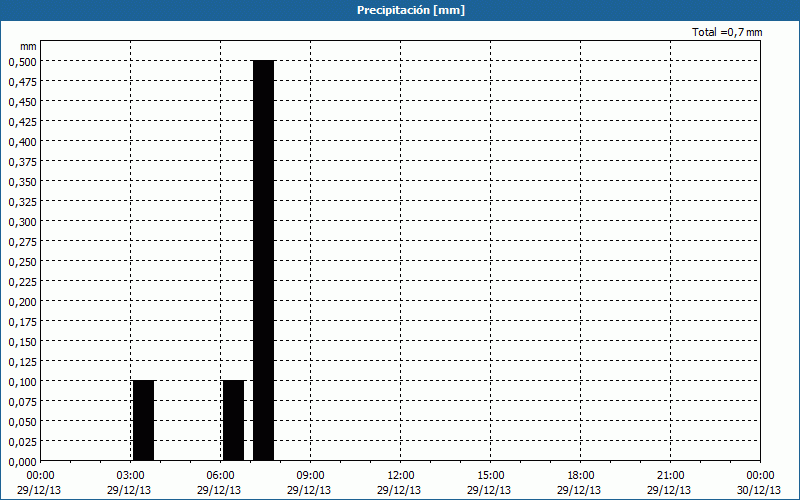Click the 0,300 y-axis value

click(x=23, y=221)
